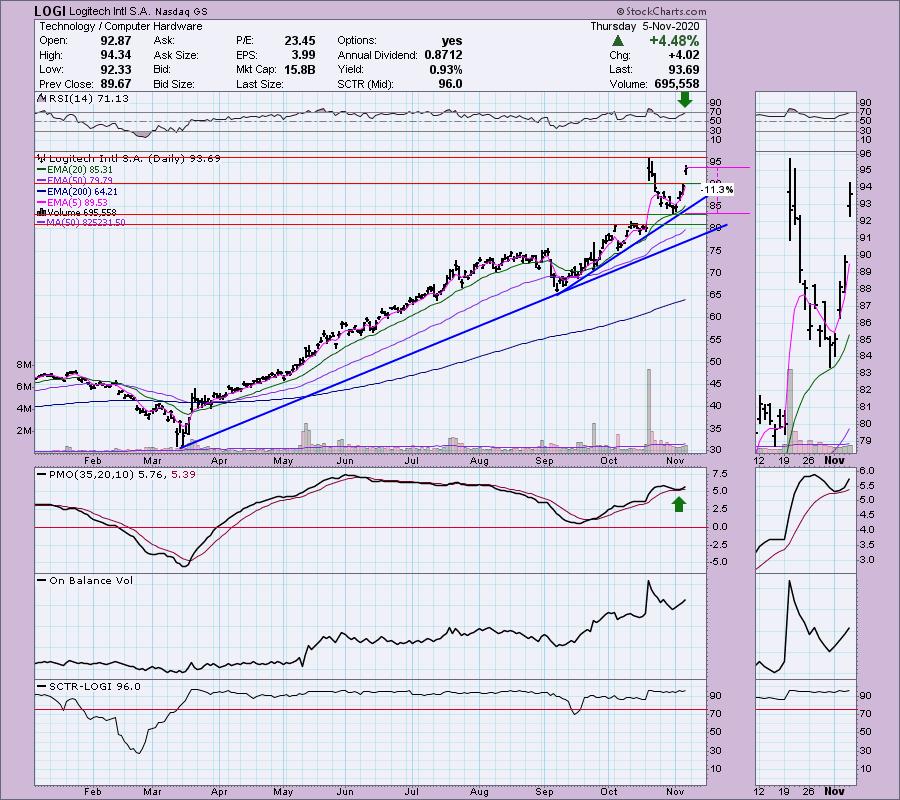Click the 'EMA(5) 89.53' legend entry
900x800 pixels.
[x=78, y=202]
